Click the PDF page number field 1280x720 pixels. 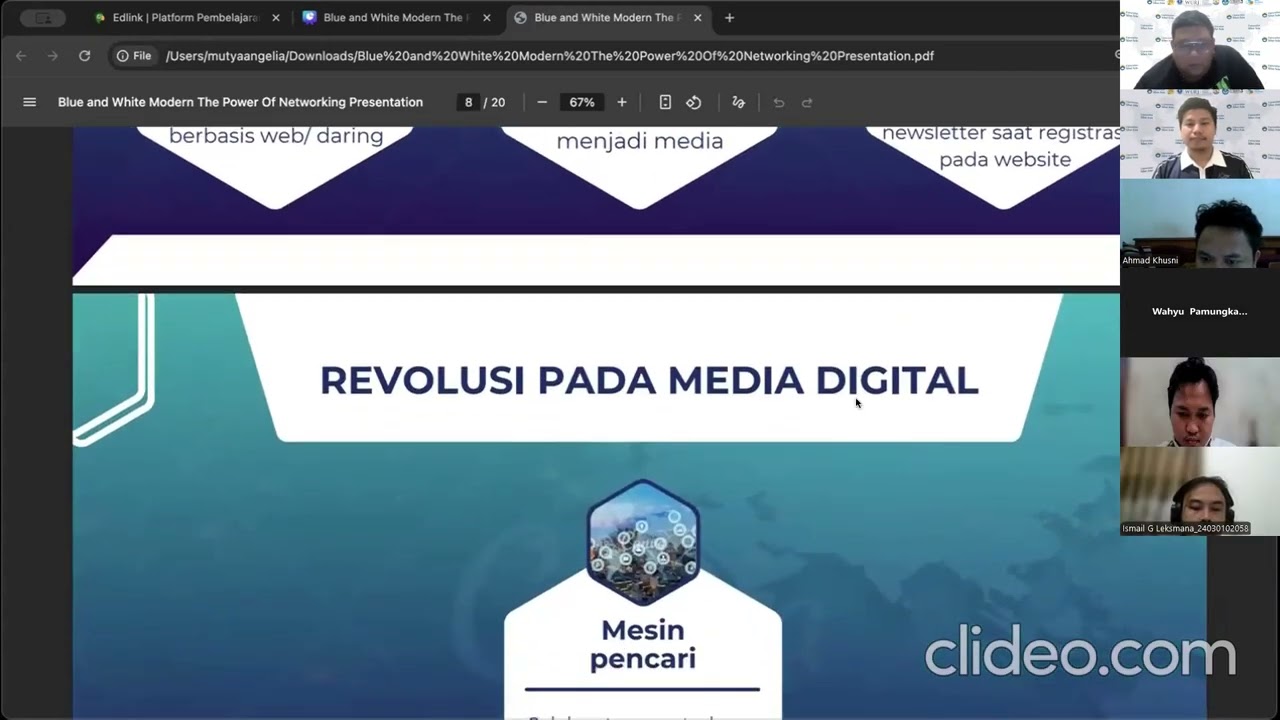point(468,102)
